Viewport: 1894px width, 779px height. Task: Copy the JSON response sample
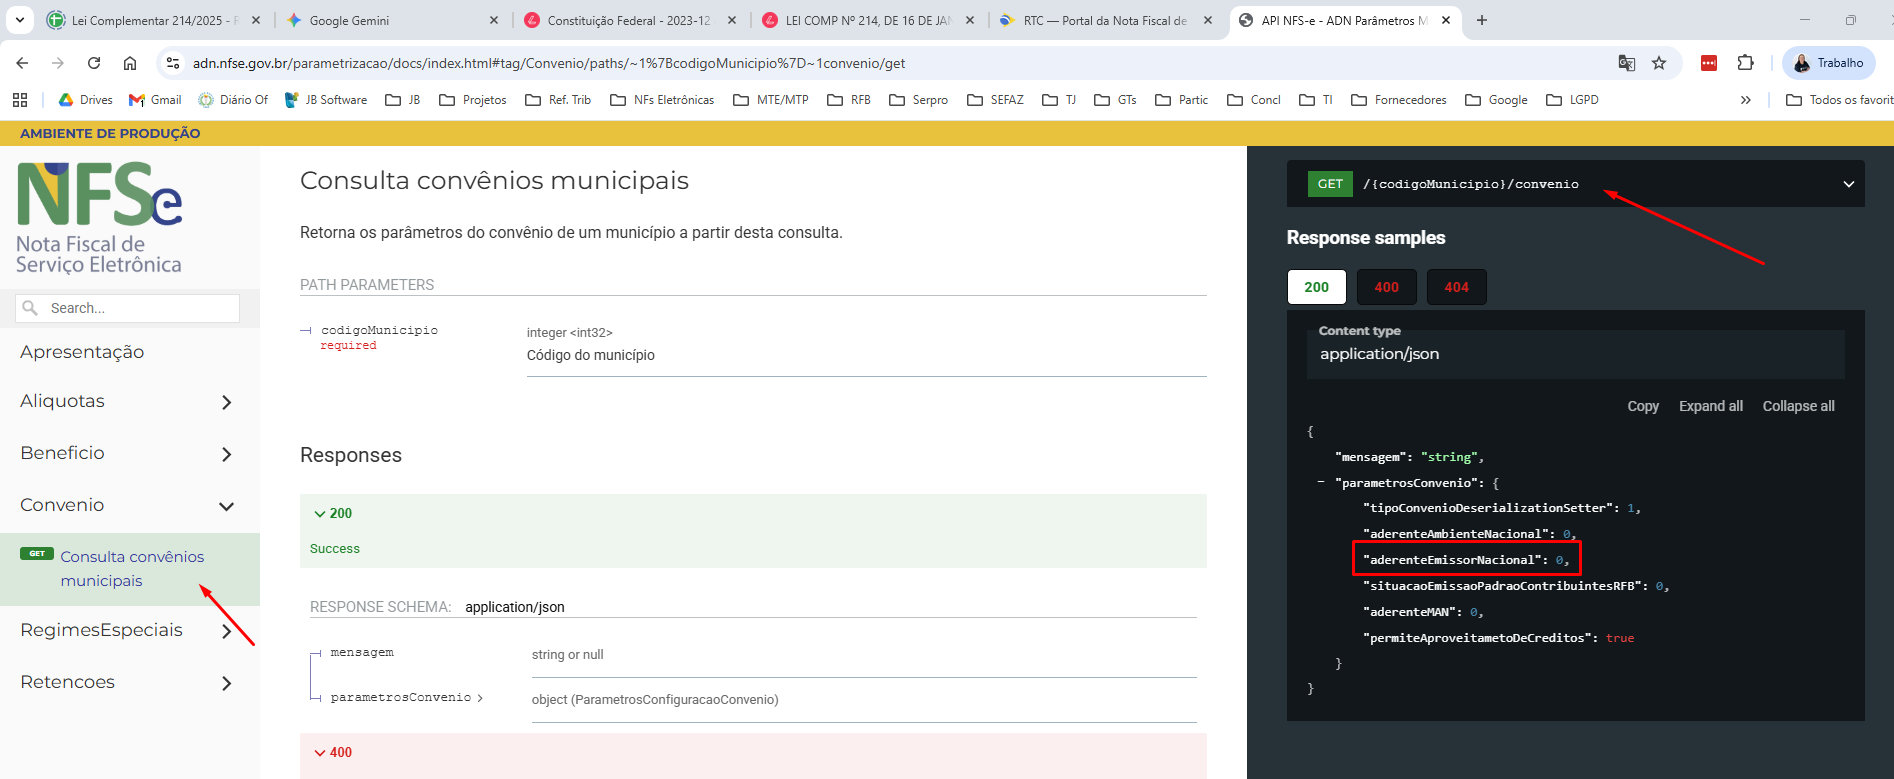click(x=1642, y=406)
